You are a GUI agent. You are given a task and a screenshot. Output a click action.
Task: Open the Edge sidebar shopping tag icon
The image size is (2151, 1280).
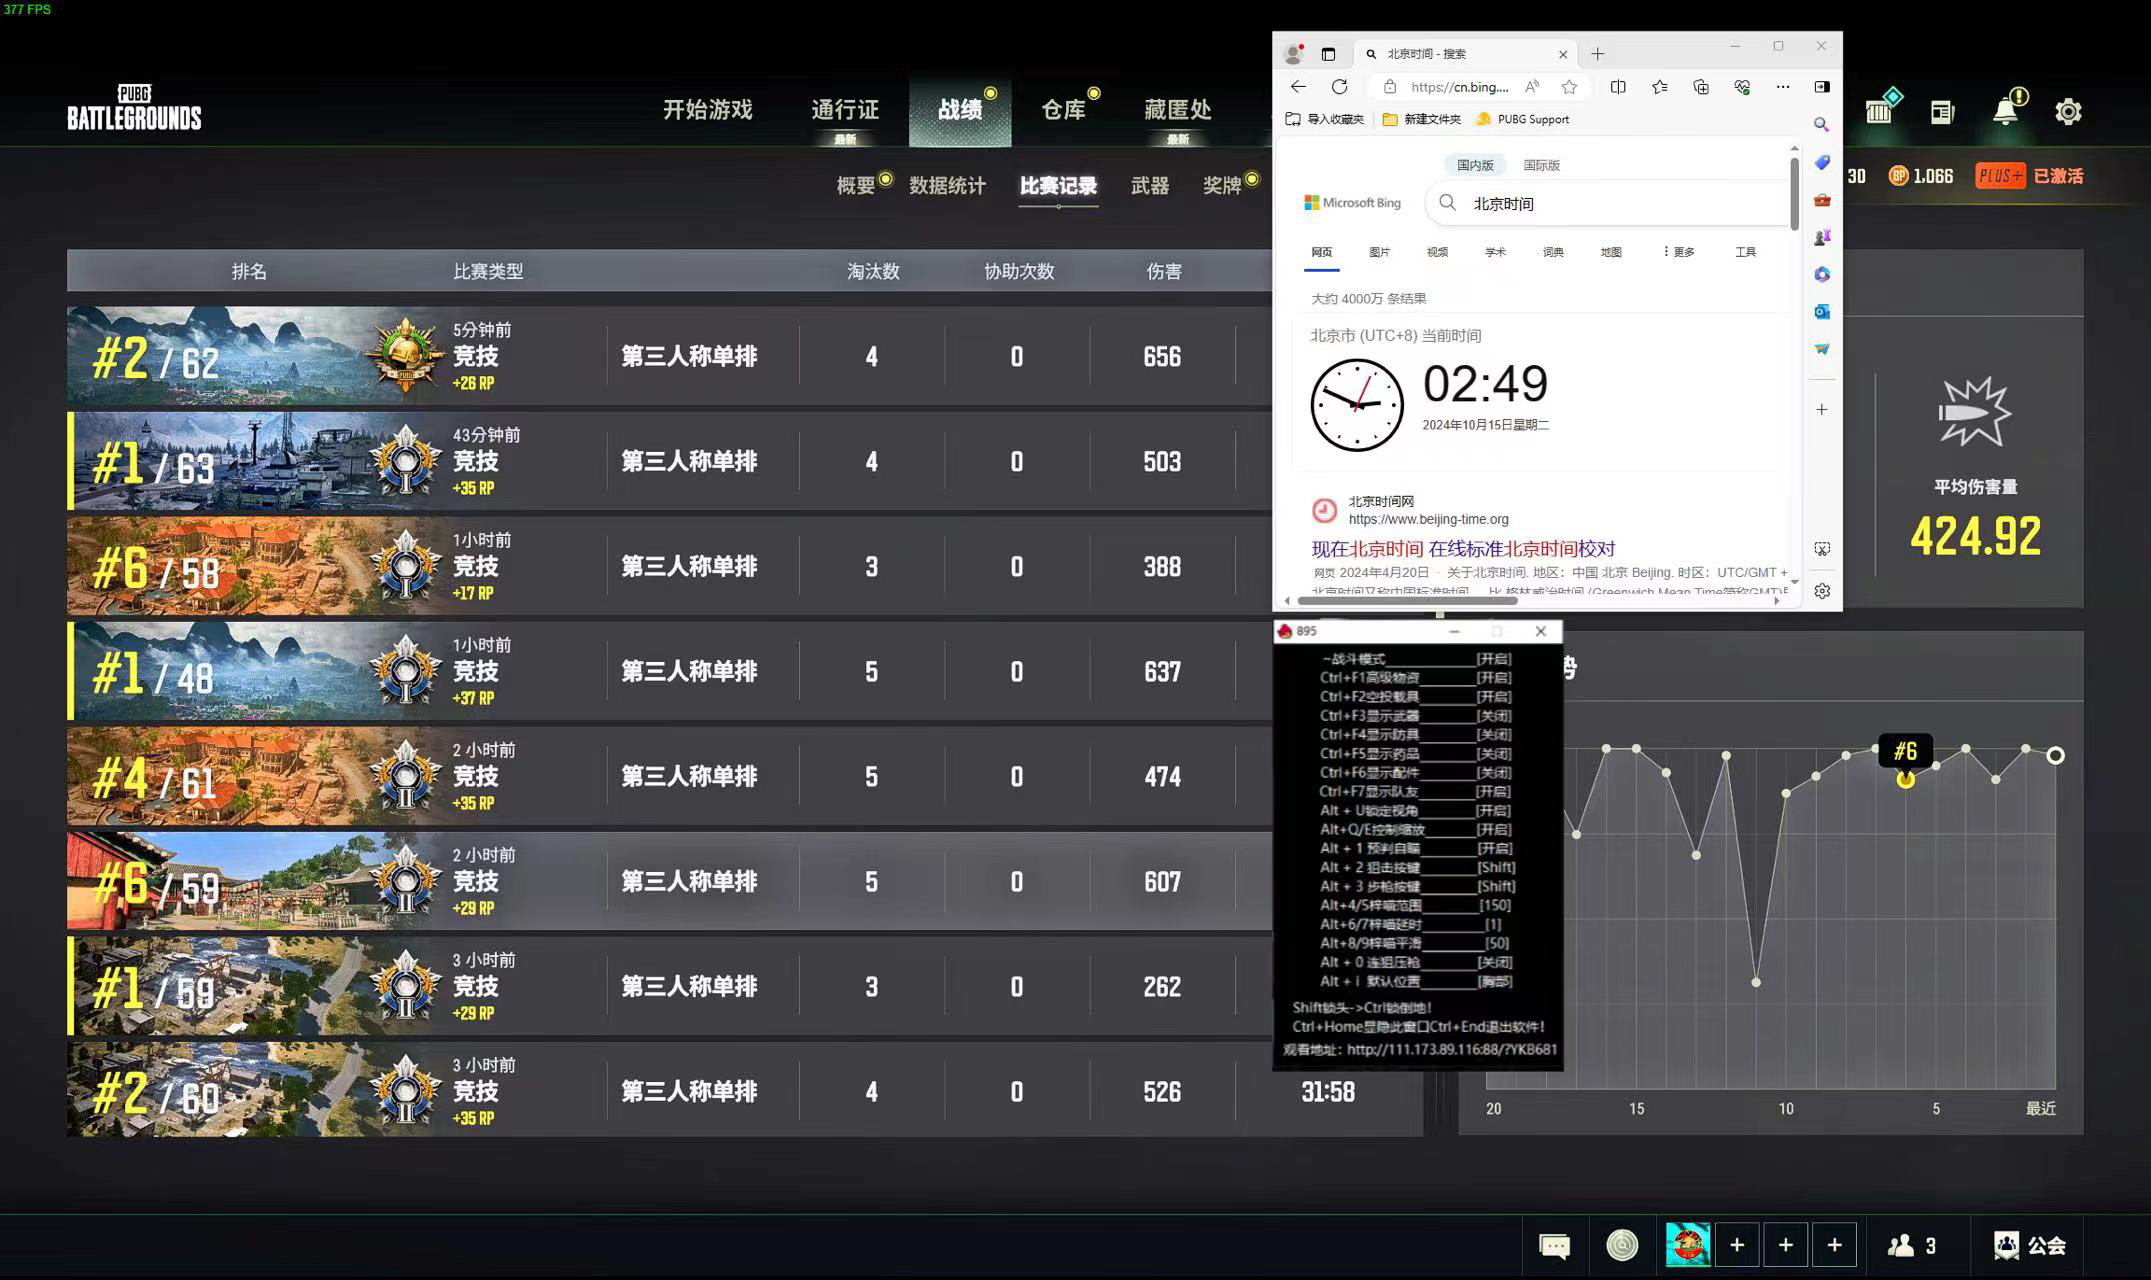pyautogui.click(x=1822, y=162)
